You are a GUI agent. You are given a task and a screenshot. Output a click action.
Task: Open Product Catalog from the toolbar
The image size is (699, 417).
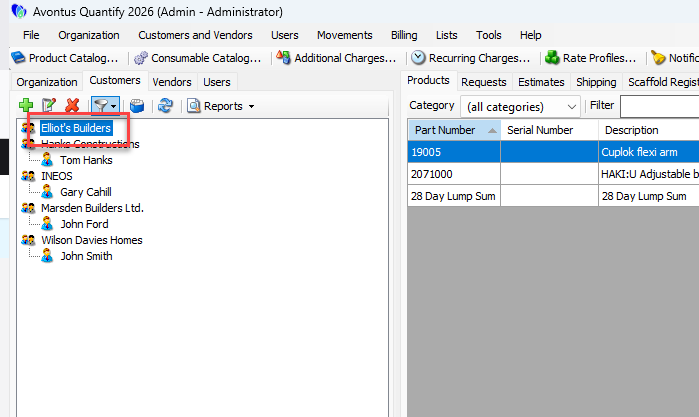coord(65,58)
